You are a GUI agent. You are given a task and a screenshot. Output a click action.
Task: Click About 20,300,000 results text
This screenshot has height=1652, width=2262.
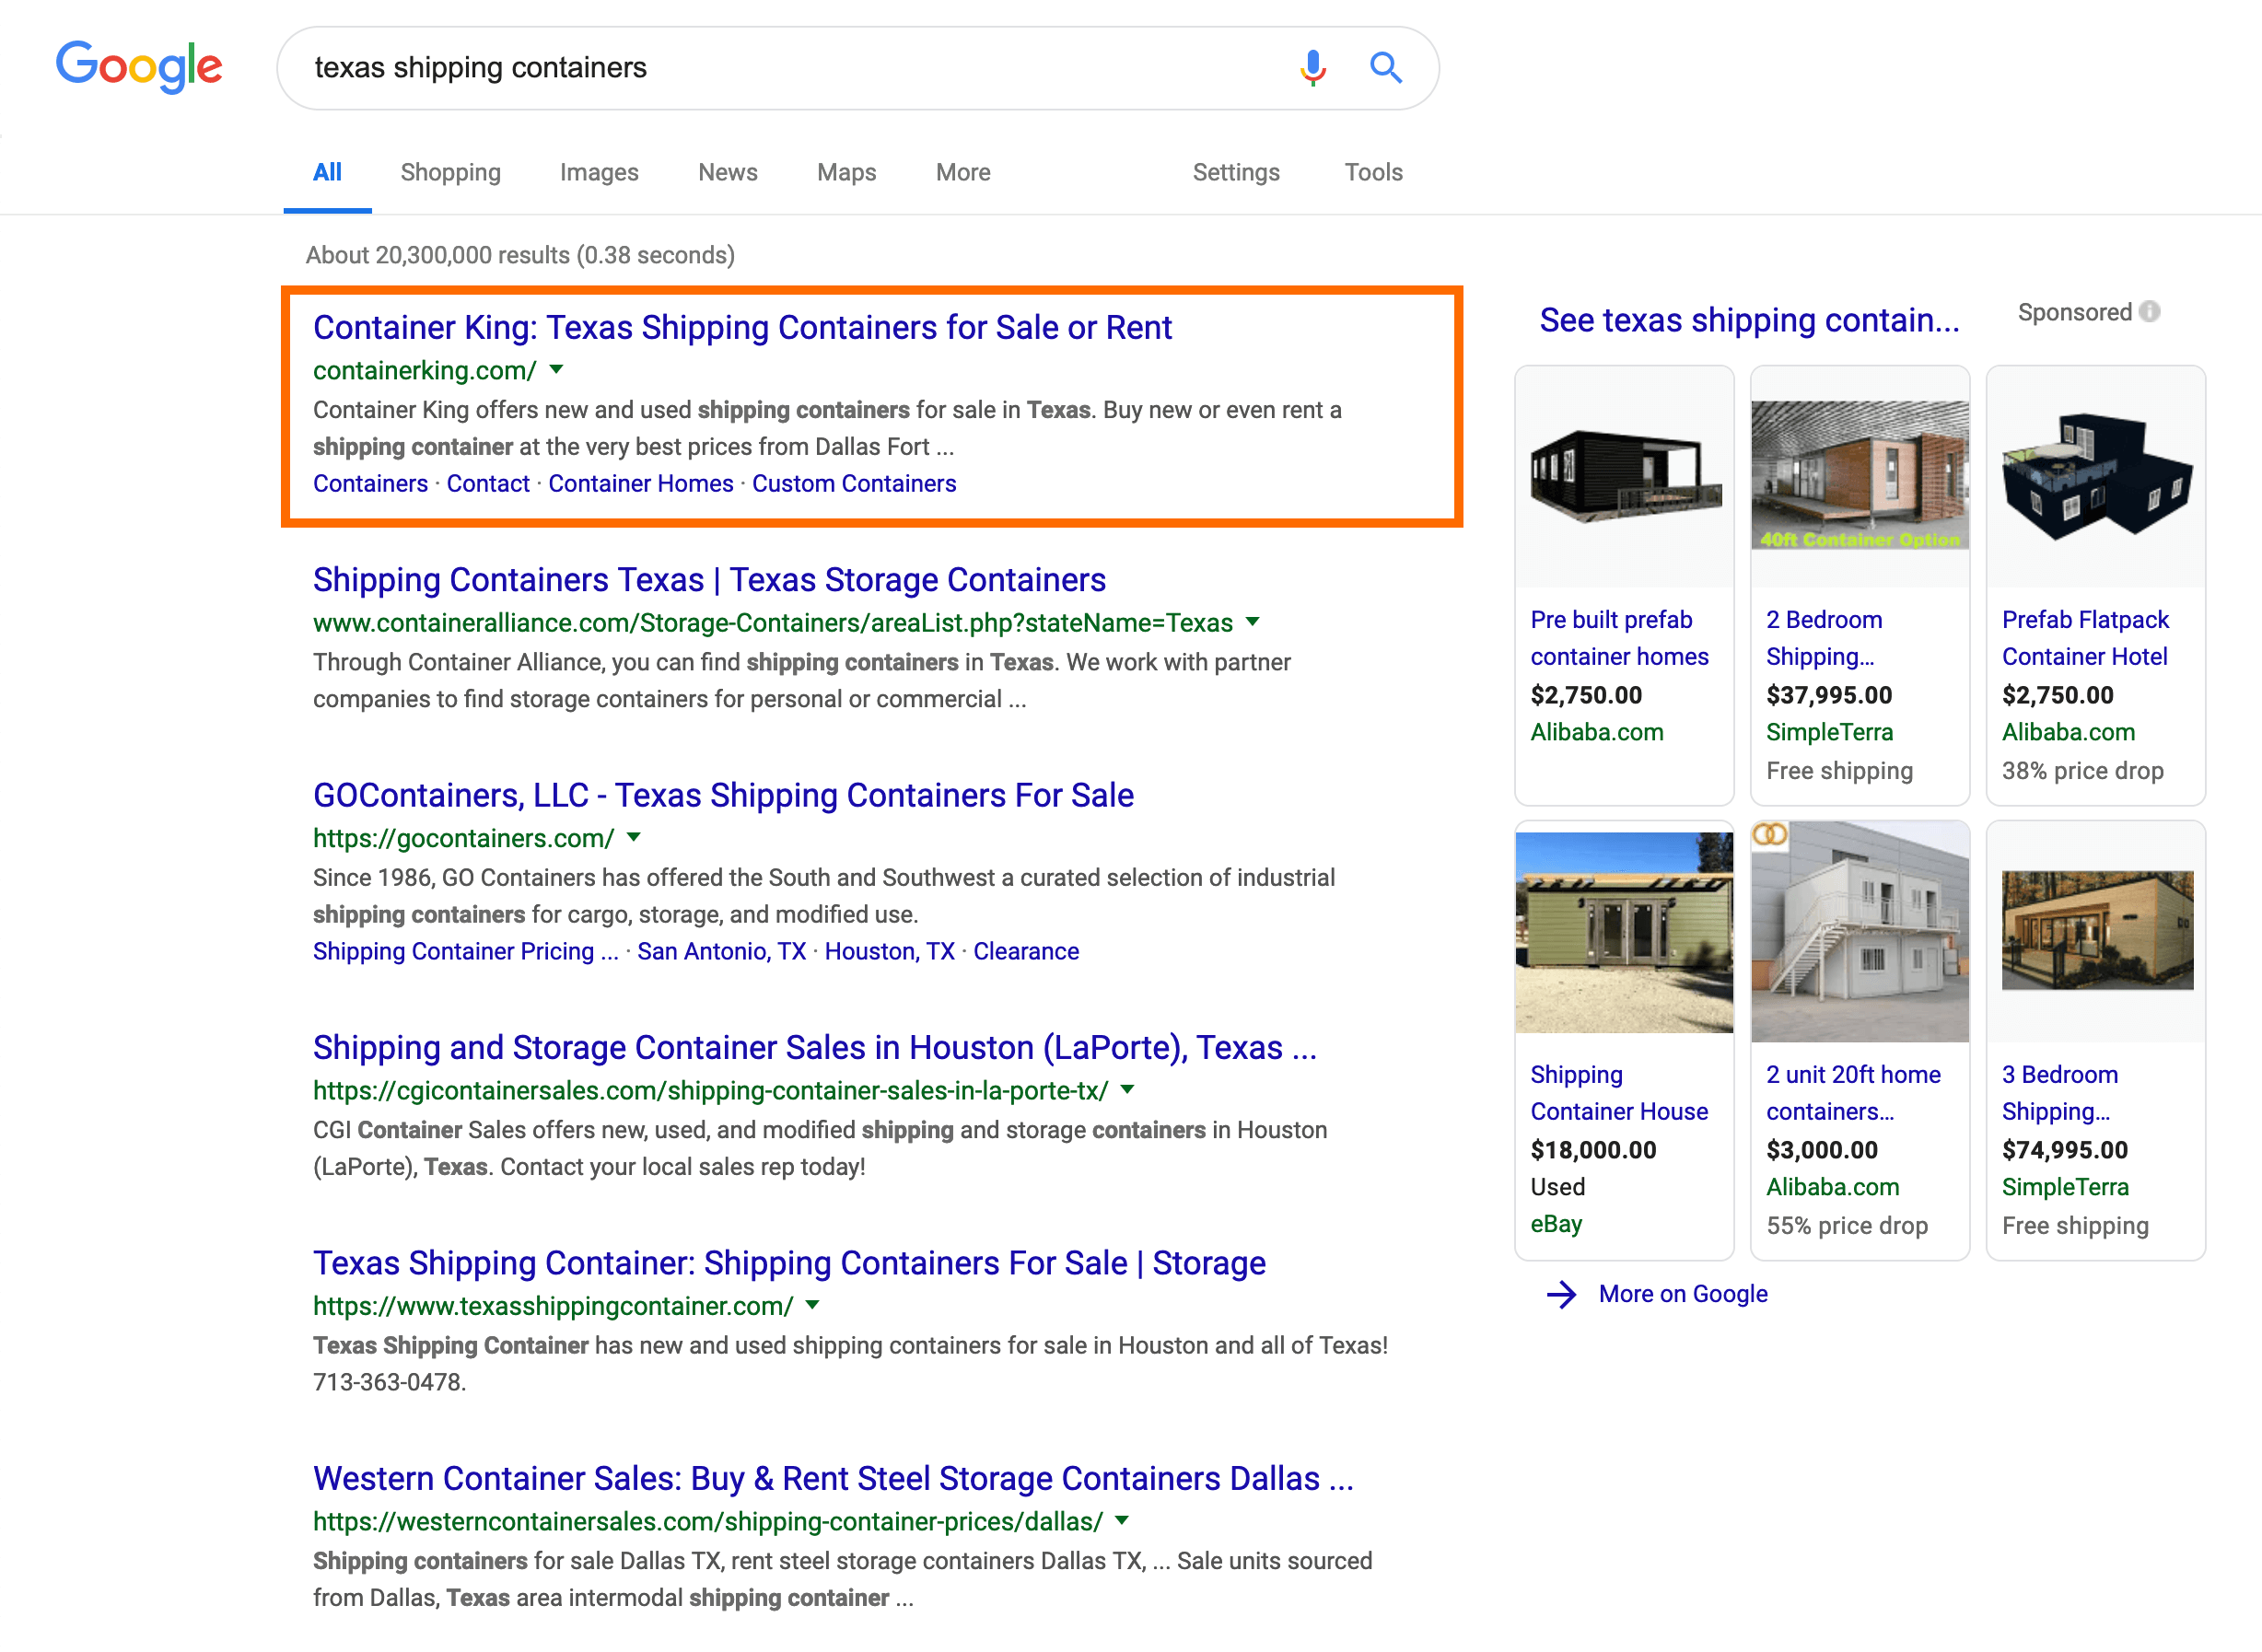520,255
